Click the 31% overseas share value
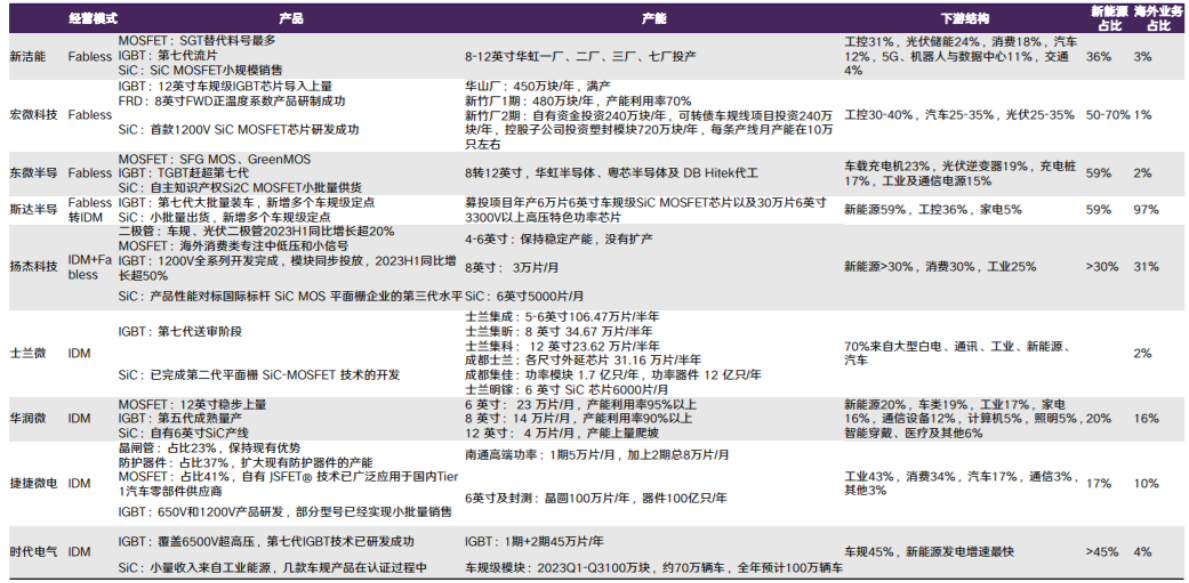The image size is (1189, 583). click(x=1147, y=267)
